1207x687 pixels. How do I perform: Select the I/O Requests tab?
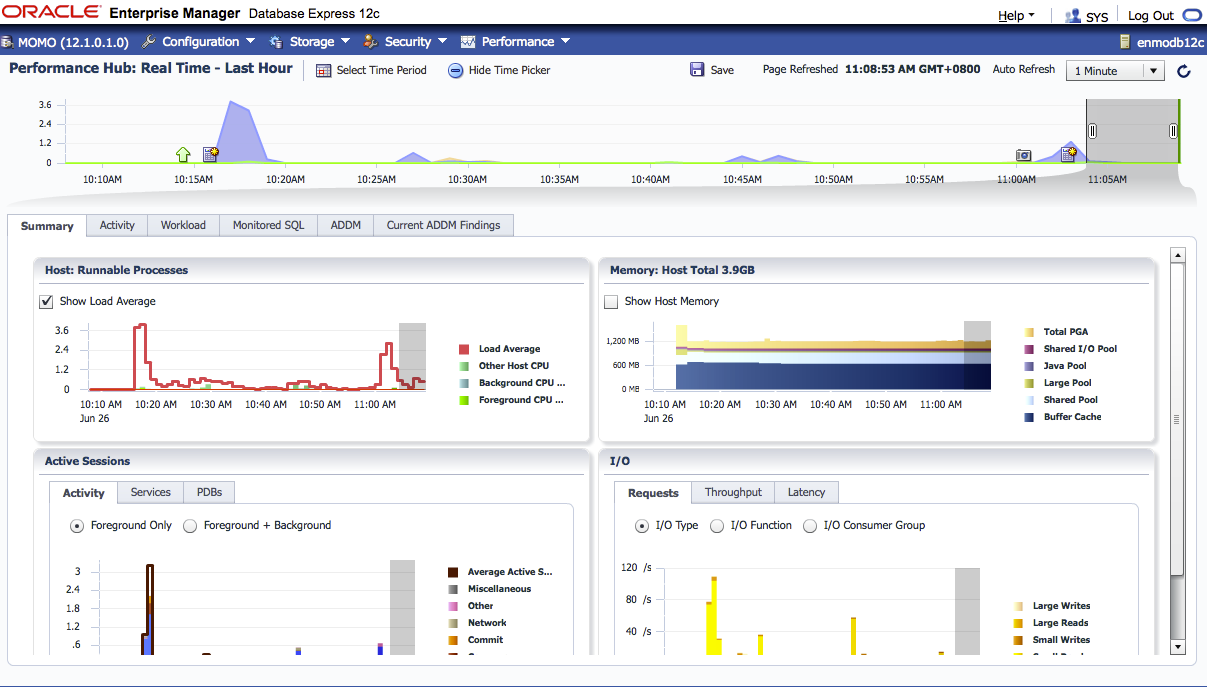(x=653, y=493)
